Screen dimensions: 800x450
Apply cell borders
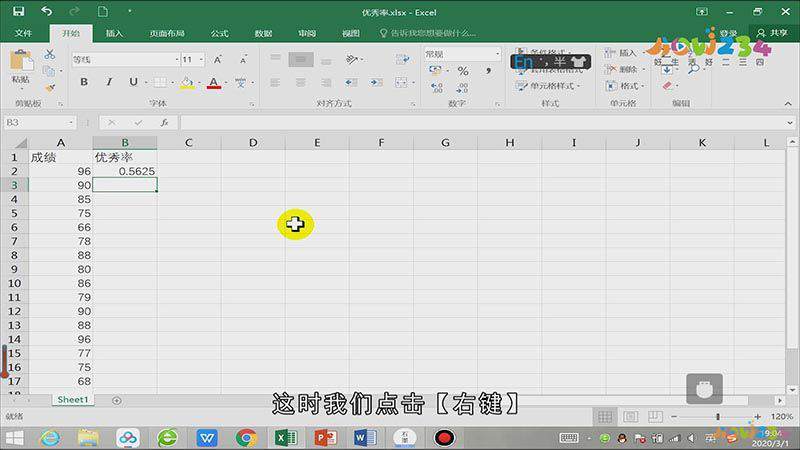(x=160, y=82)
